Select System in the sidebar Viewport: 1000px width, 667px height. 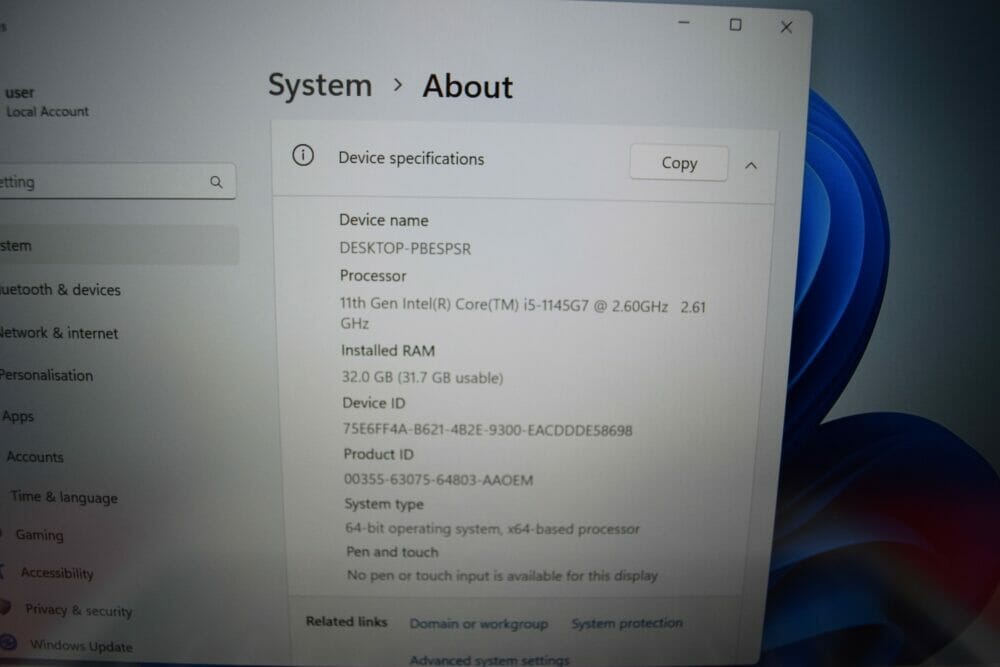pos(119,246)
